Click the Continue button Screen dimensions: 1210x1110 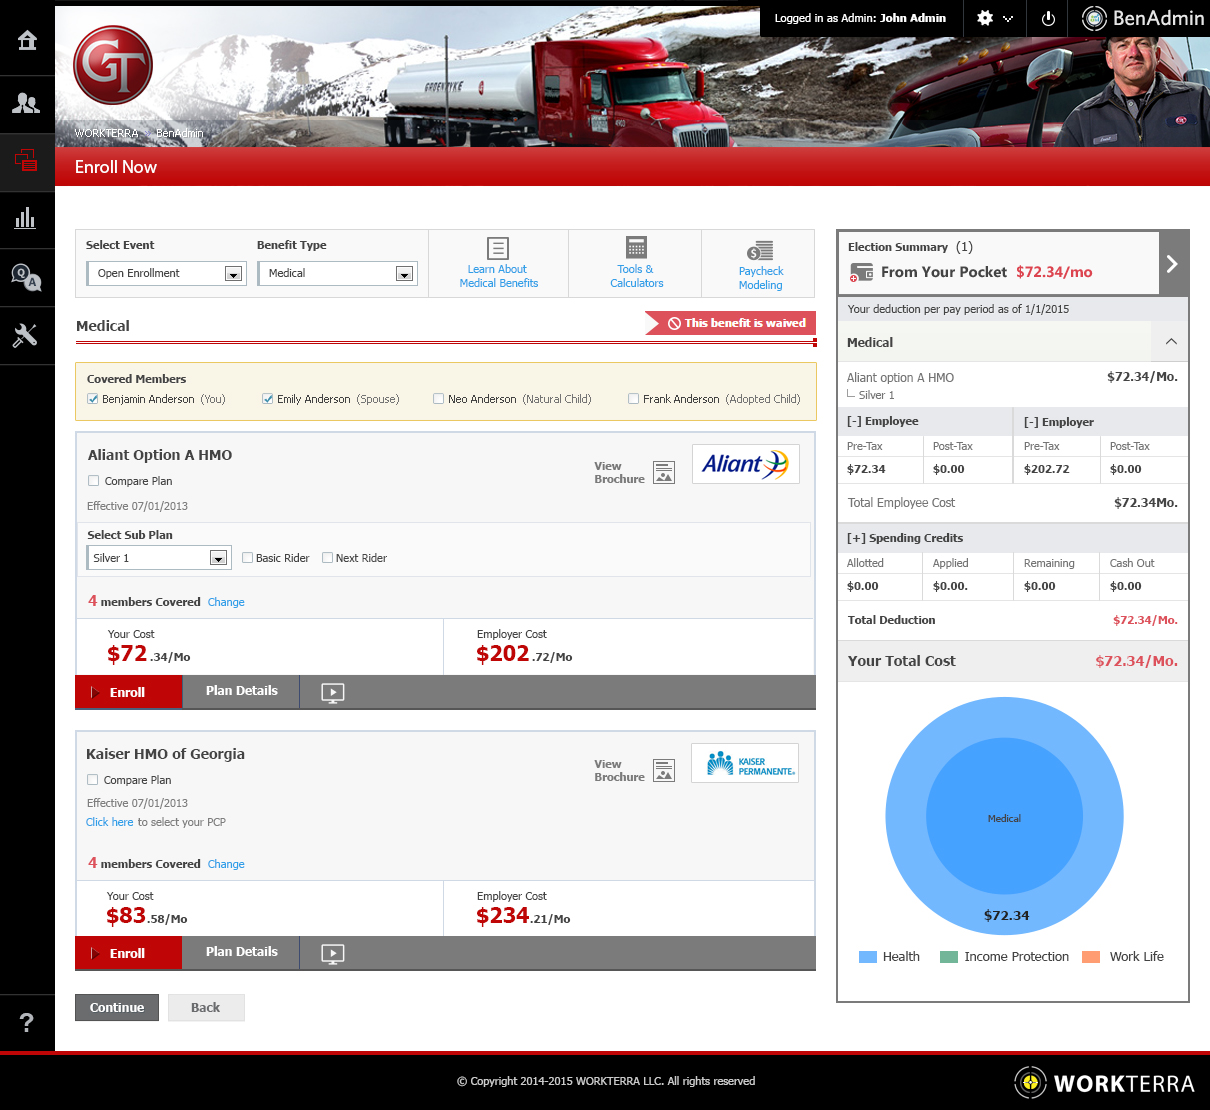click(x=117, y=1008)
